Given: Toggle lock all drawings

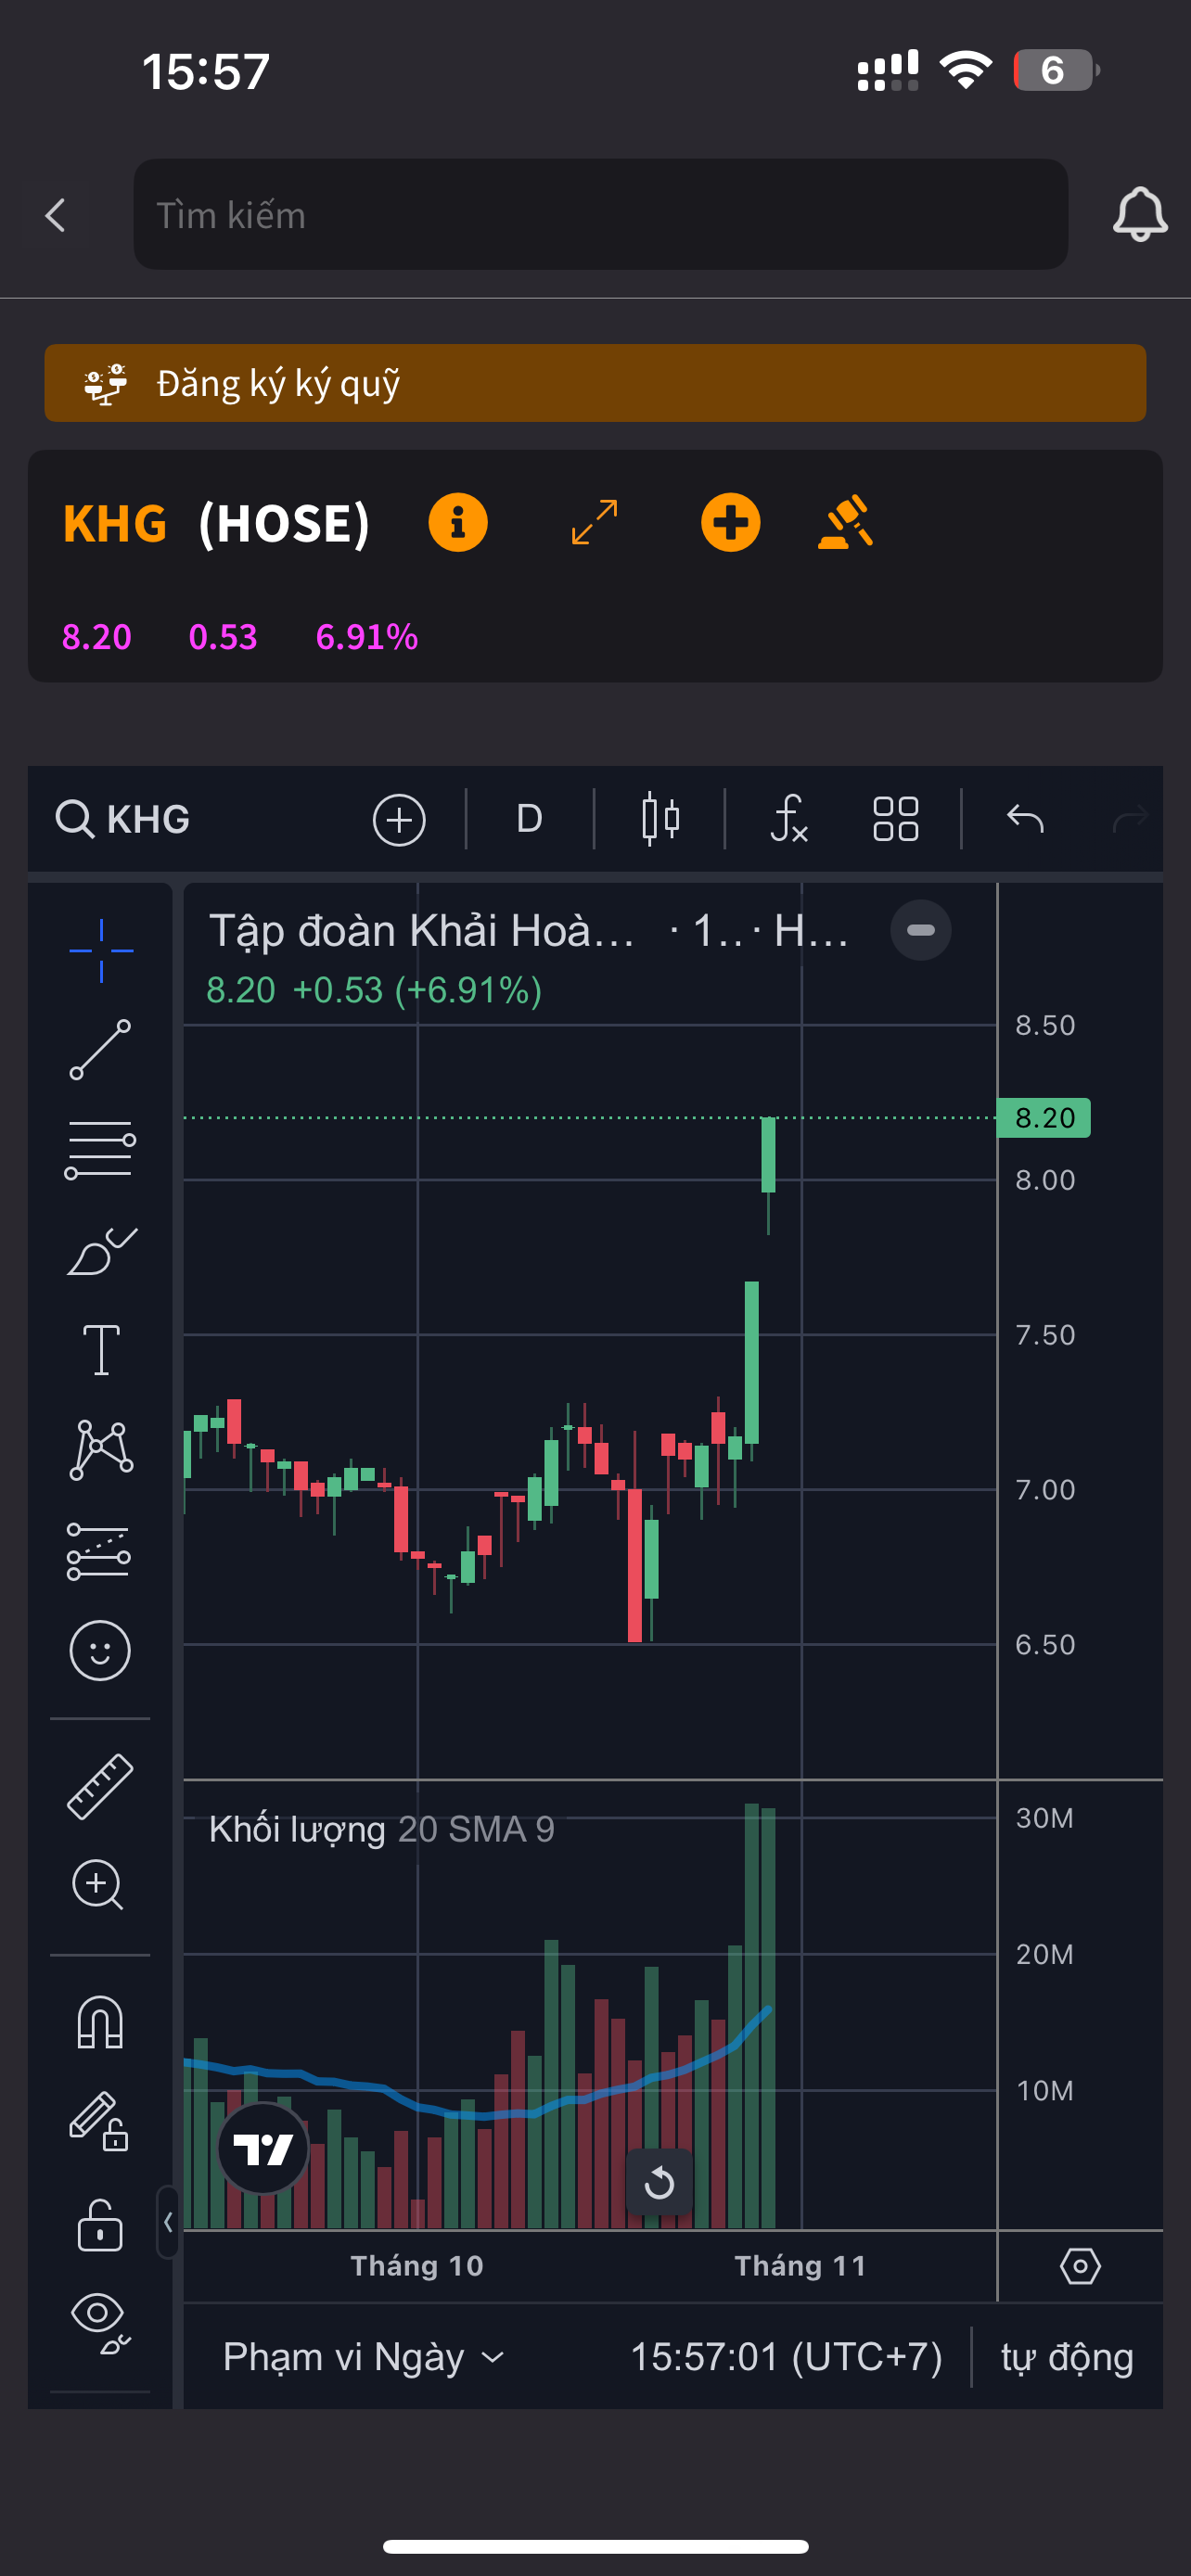Looking at the screenshot, I should click(100, 2225).
